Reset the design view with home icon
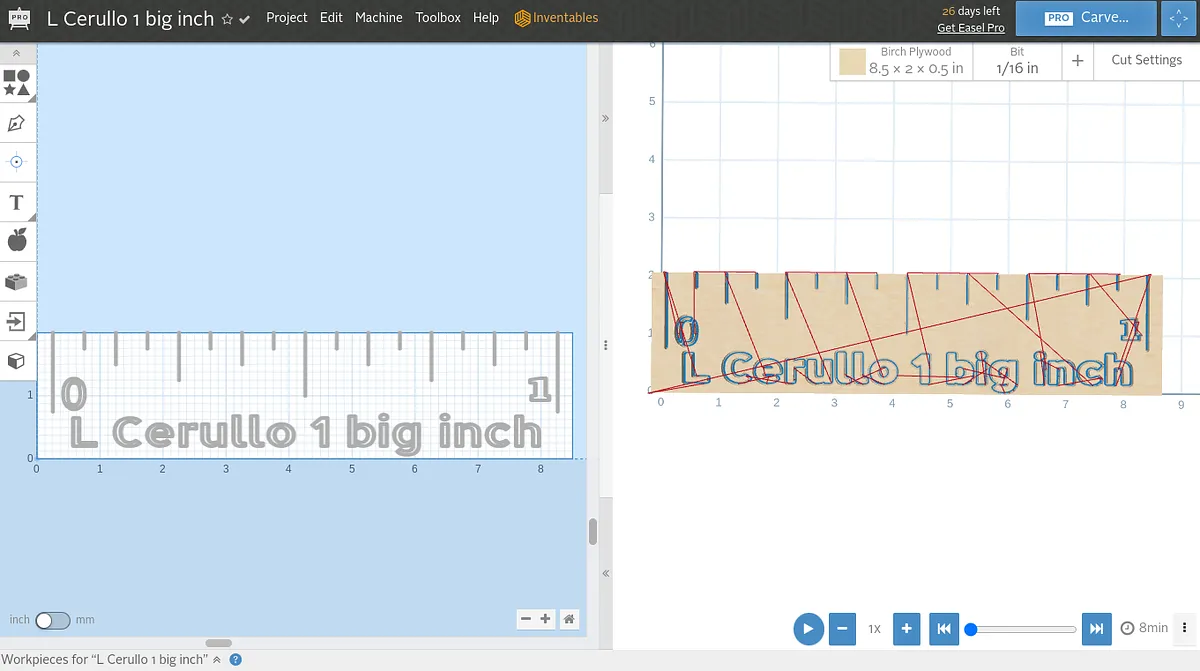Screen dimensions: 1200x671 569,619
